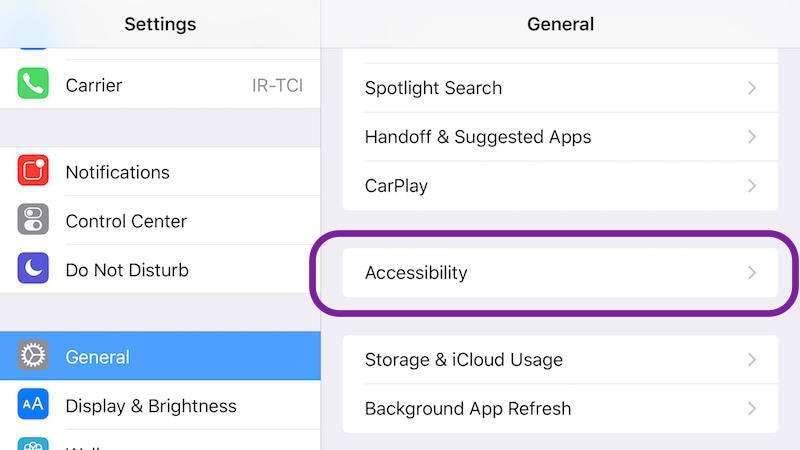This screenshot has height=450, width=800.
Task: Open the CarPlay row chevron
Action: (x=752, y=186)
